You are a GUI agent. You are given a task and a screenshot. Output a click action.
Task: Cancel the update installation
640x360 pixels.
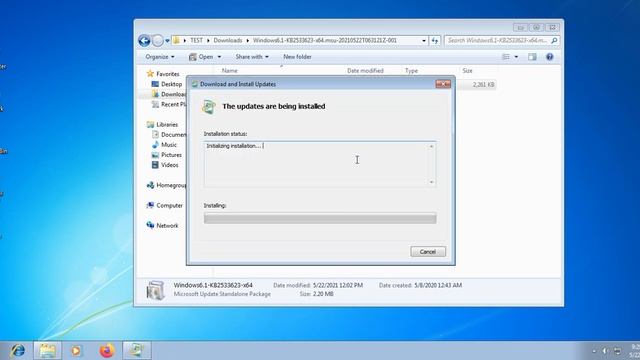coord(428,251)
